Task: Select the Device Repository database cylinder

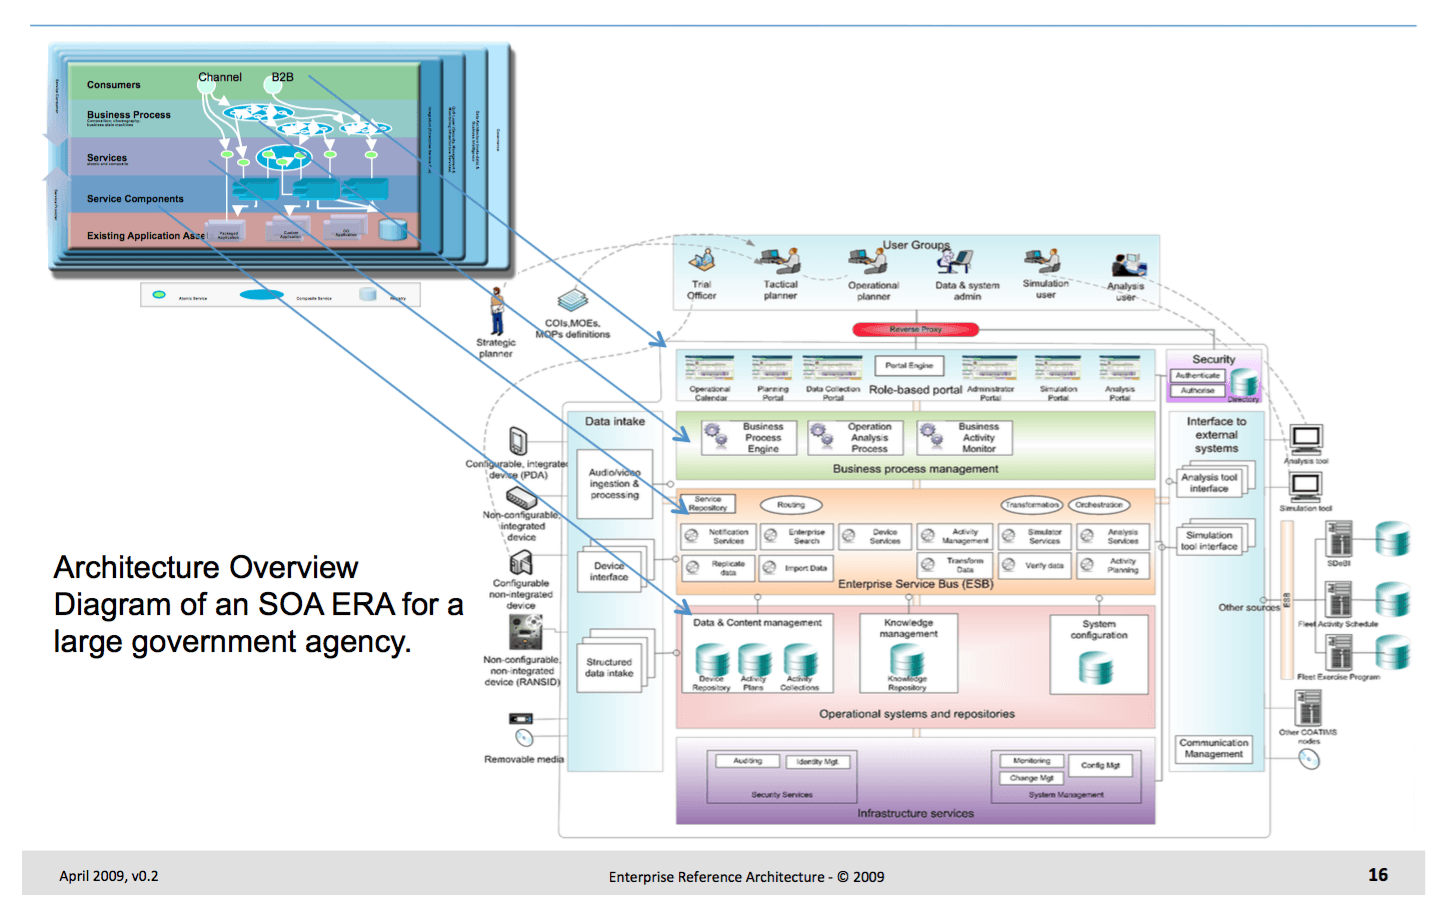Action: pyautogui.click(x=712, y=660)
